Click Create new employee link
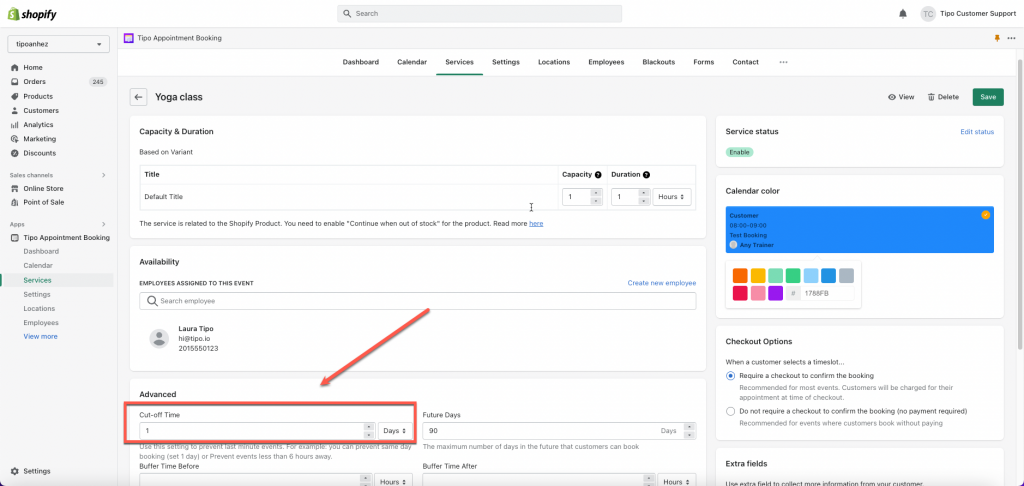The image size is (1024, 486). [x=662, y=283]
